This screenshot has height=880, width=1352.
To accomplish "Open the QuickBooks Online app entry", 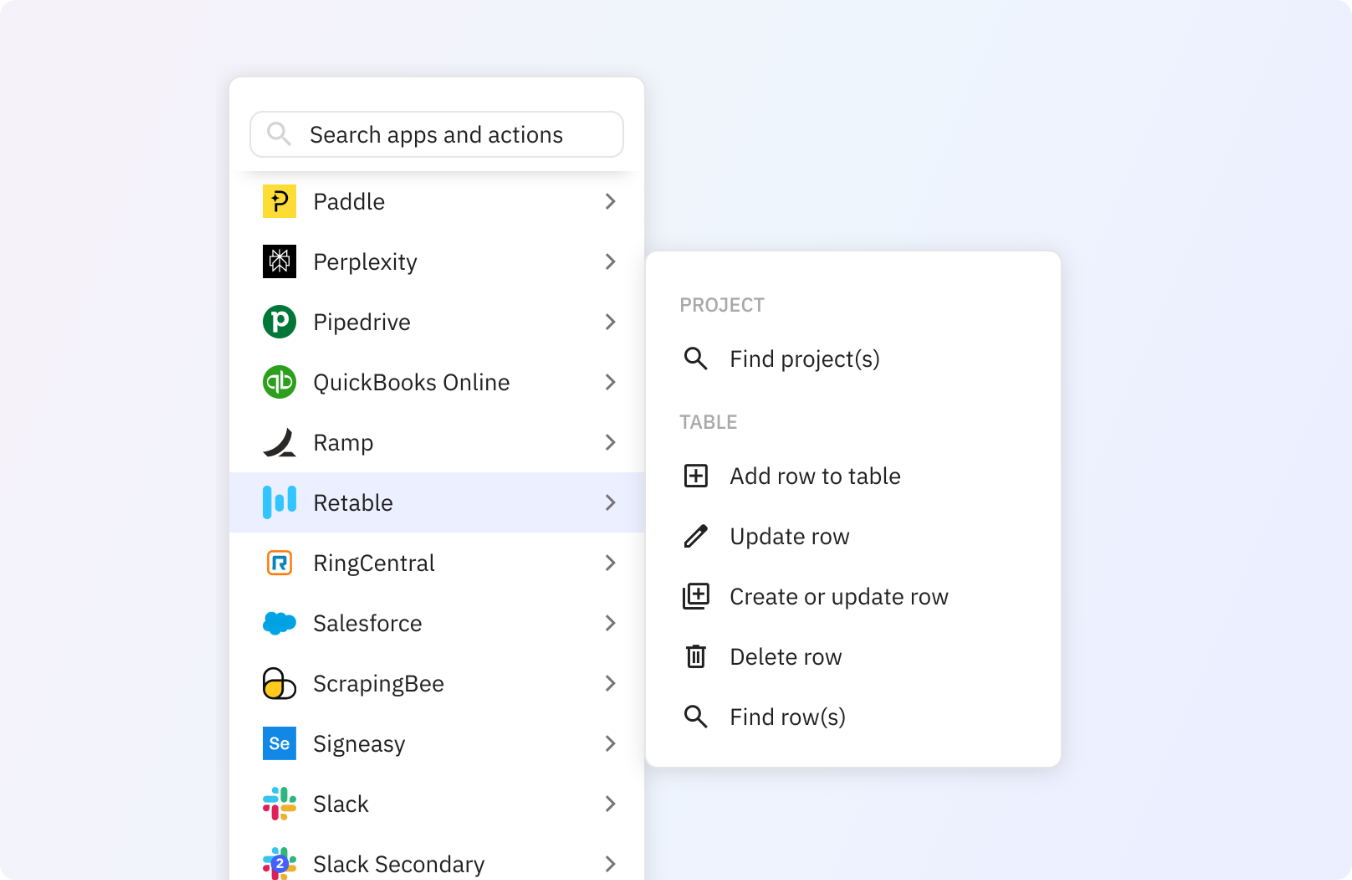I will [x=436, y=382].
